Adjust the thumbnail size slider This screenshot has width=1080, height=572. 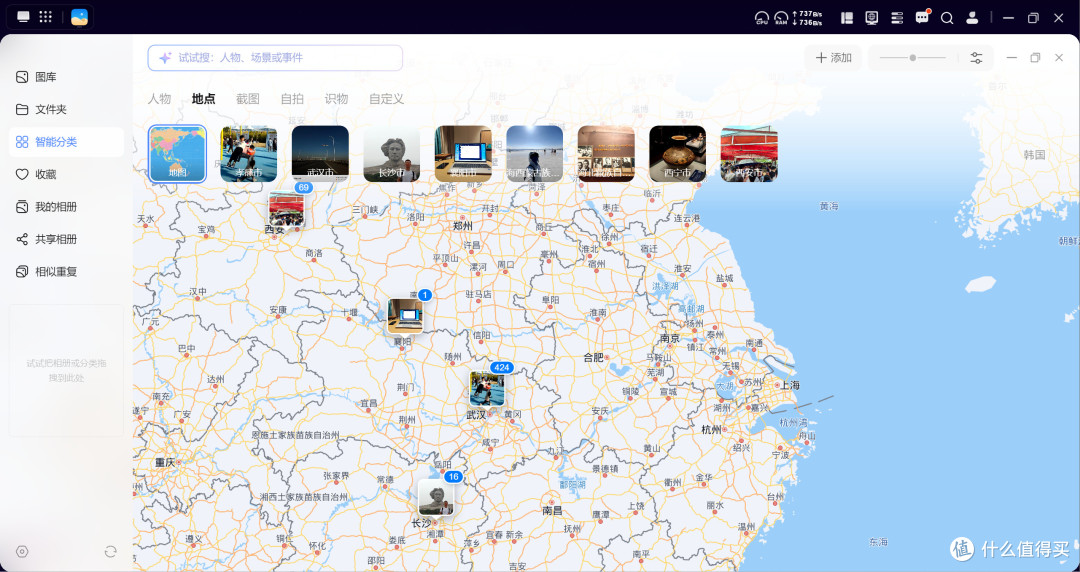point(913,58)
